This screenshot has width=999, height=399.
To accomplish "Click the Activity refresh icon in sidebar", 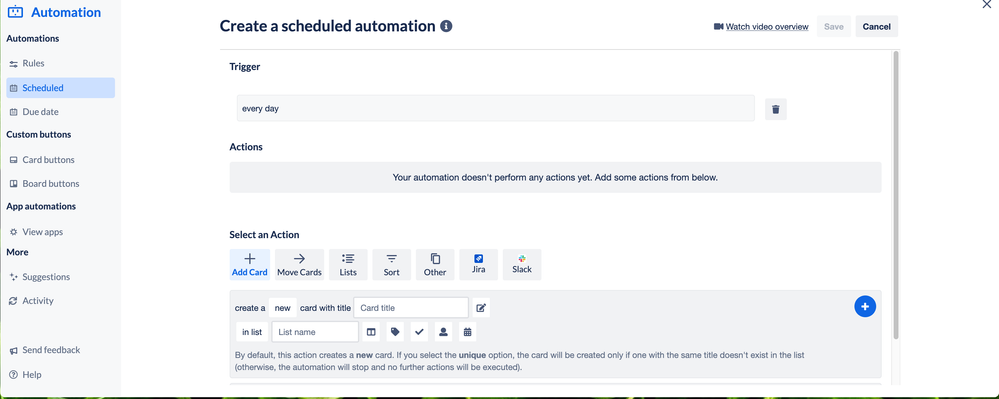I will [13, 301].
